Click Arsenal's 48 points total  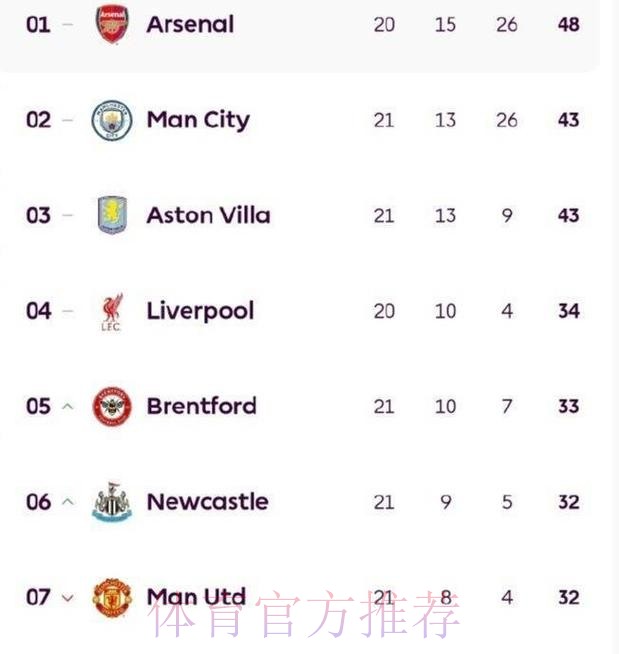click(x=569, y=24)
